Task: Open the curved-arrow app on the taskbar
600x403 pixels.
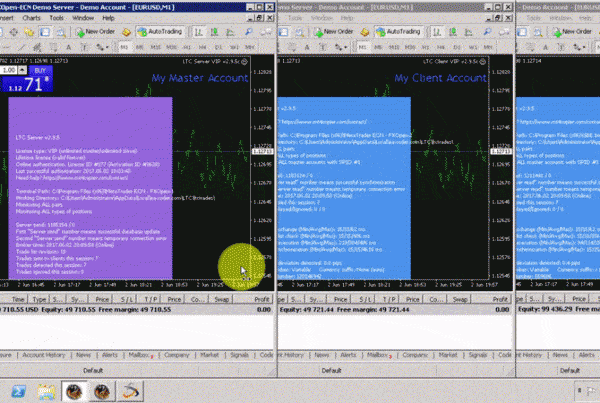Action: [130, 391]
